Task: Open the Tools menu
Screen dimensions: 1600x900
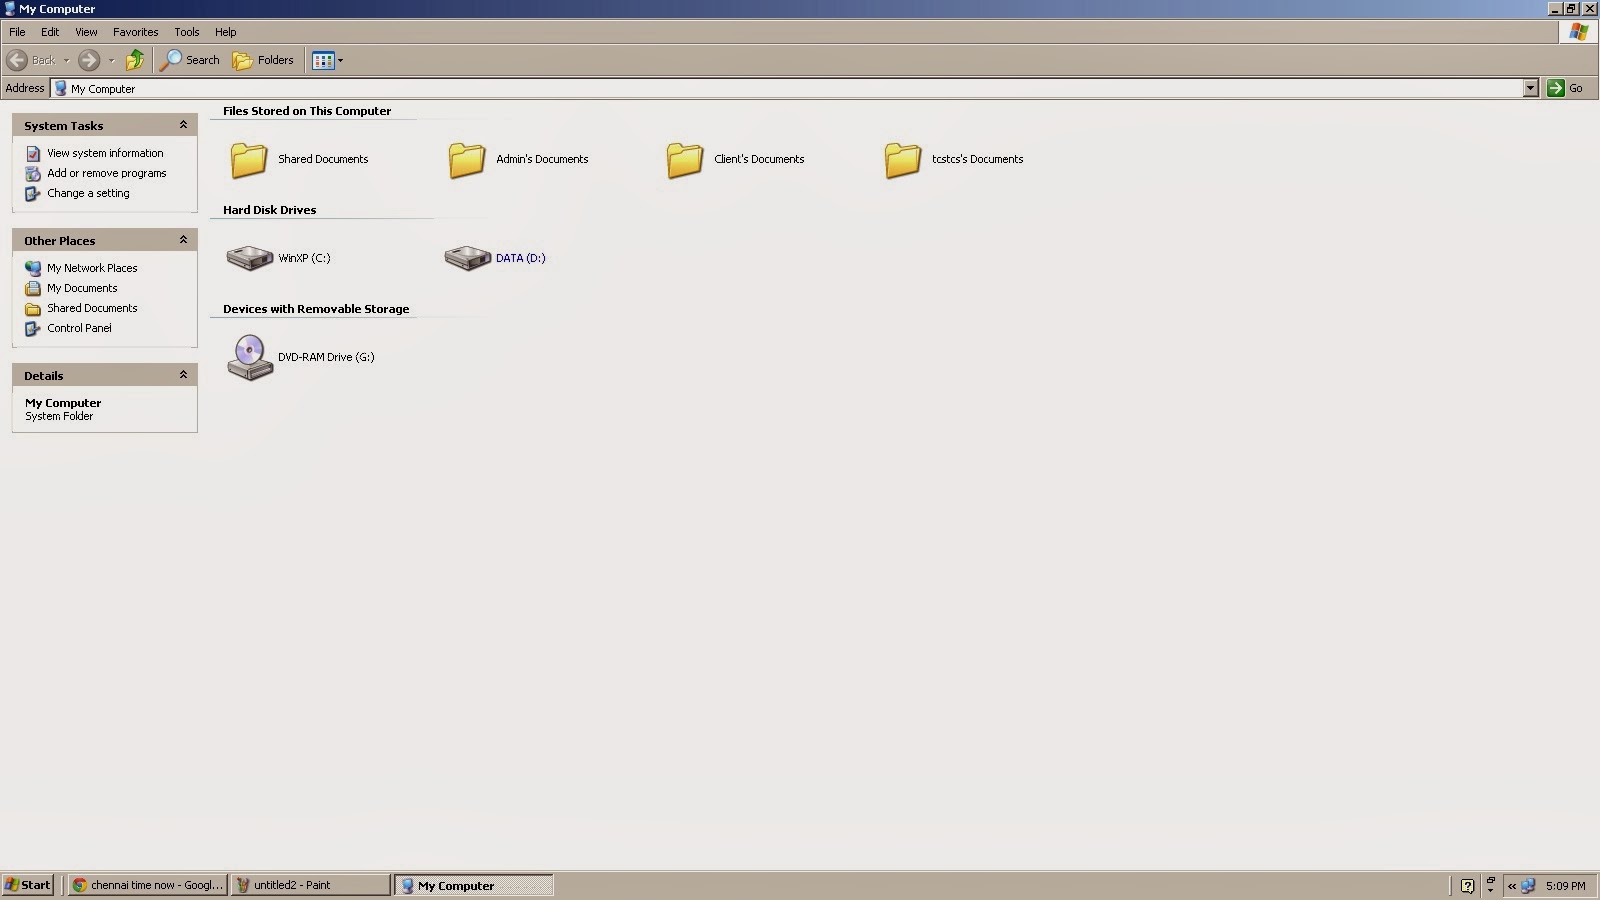Action: (x=187, y=32)
